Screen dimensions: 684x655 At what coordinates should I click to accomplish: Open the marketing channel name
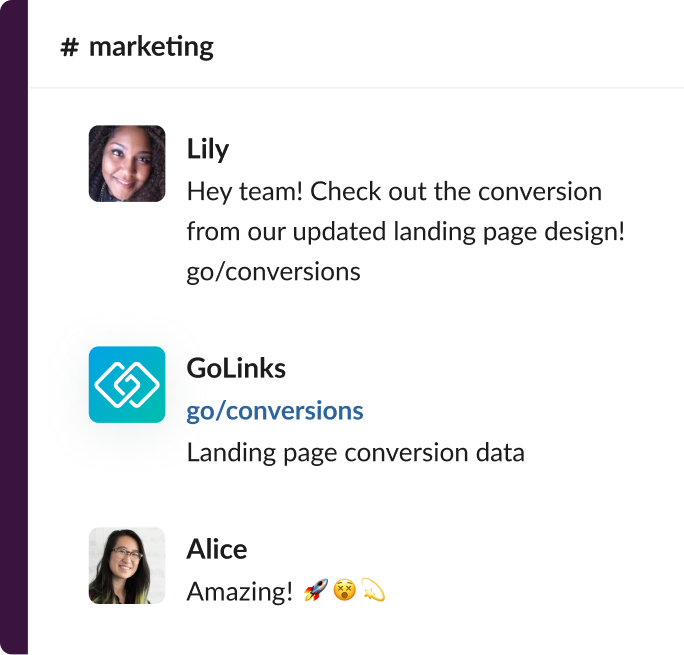point(151,47)
